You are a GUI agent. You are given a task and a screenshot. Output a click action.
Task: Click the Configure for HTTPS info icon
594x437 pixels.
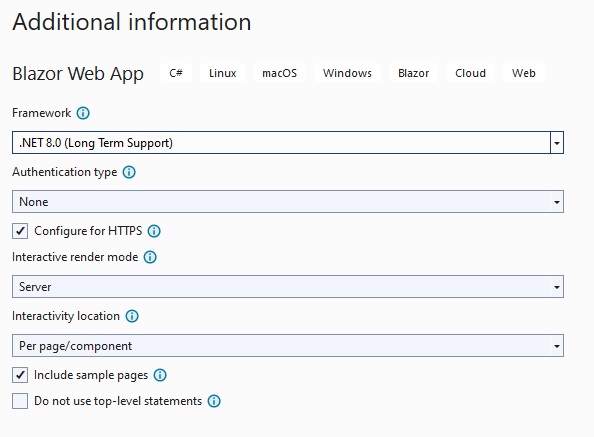tap(154, 231)
